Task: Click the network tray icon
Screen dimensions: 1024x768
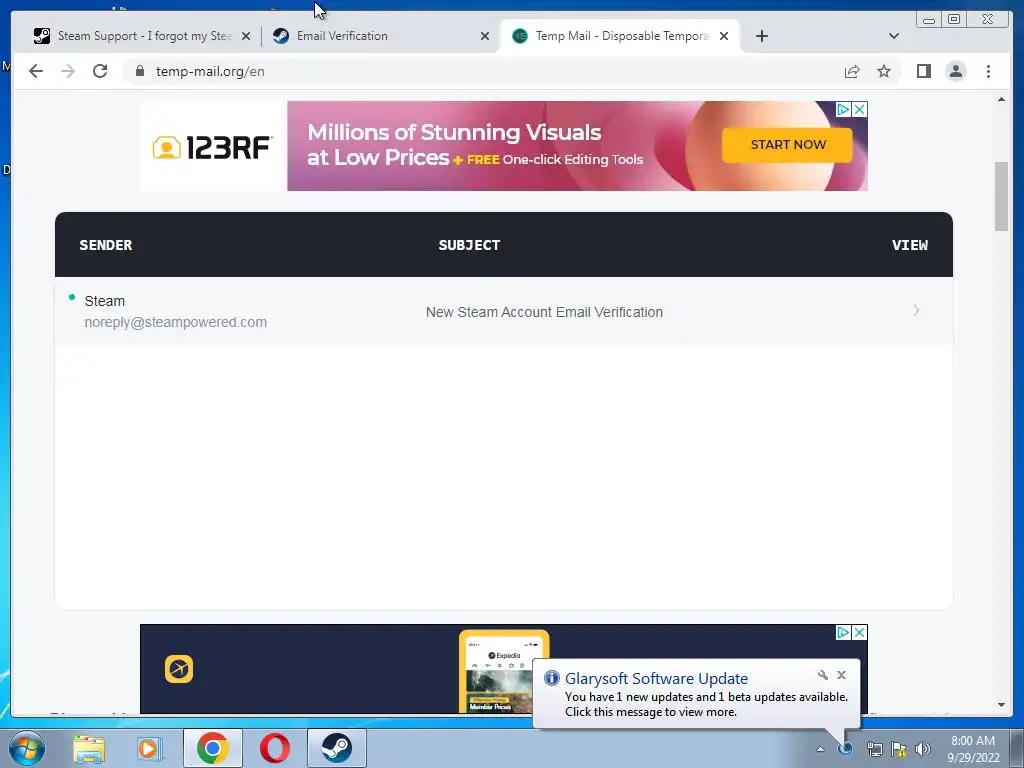Action: 874,749
